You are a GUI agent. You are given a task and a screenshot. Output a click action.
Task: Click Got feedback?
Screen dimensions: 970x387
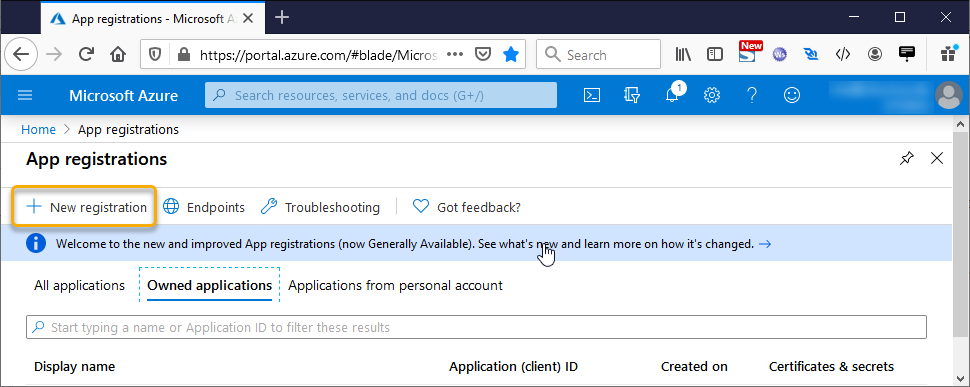point(466,207)
